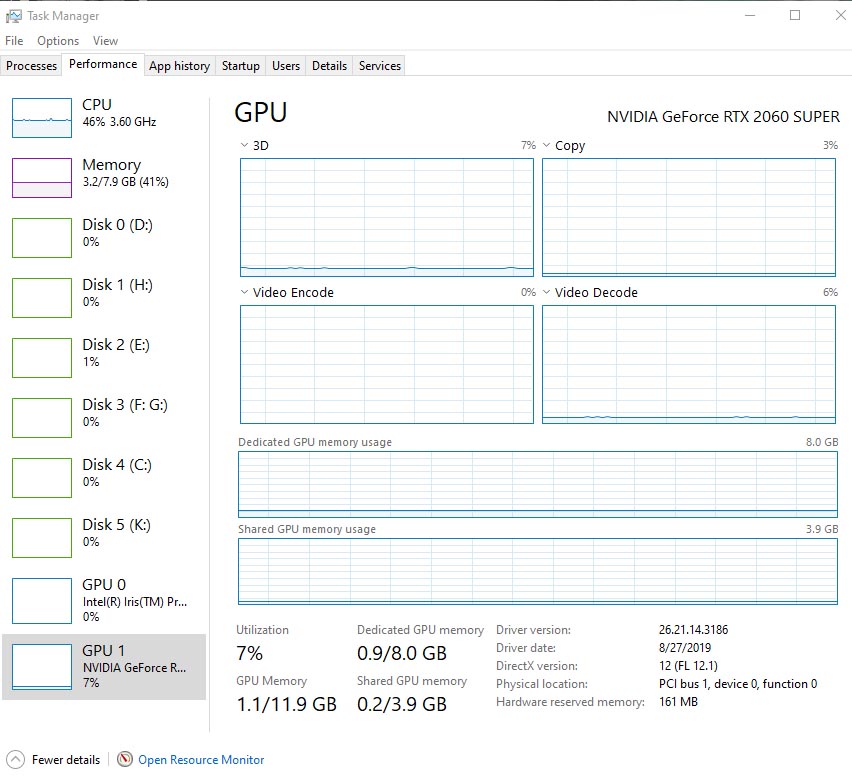Switch to the Performance tab
852x778 pixels.
point(103,64)
